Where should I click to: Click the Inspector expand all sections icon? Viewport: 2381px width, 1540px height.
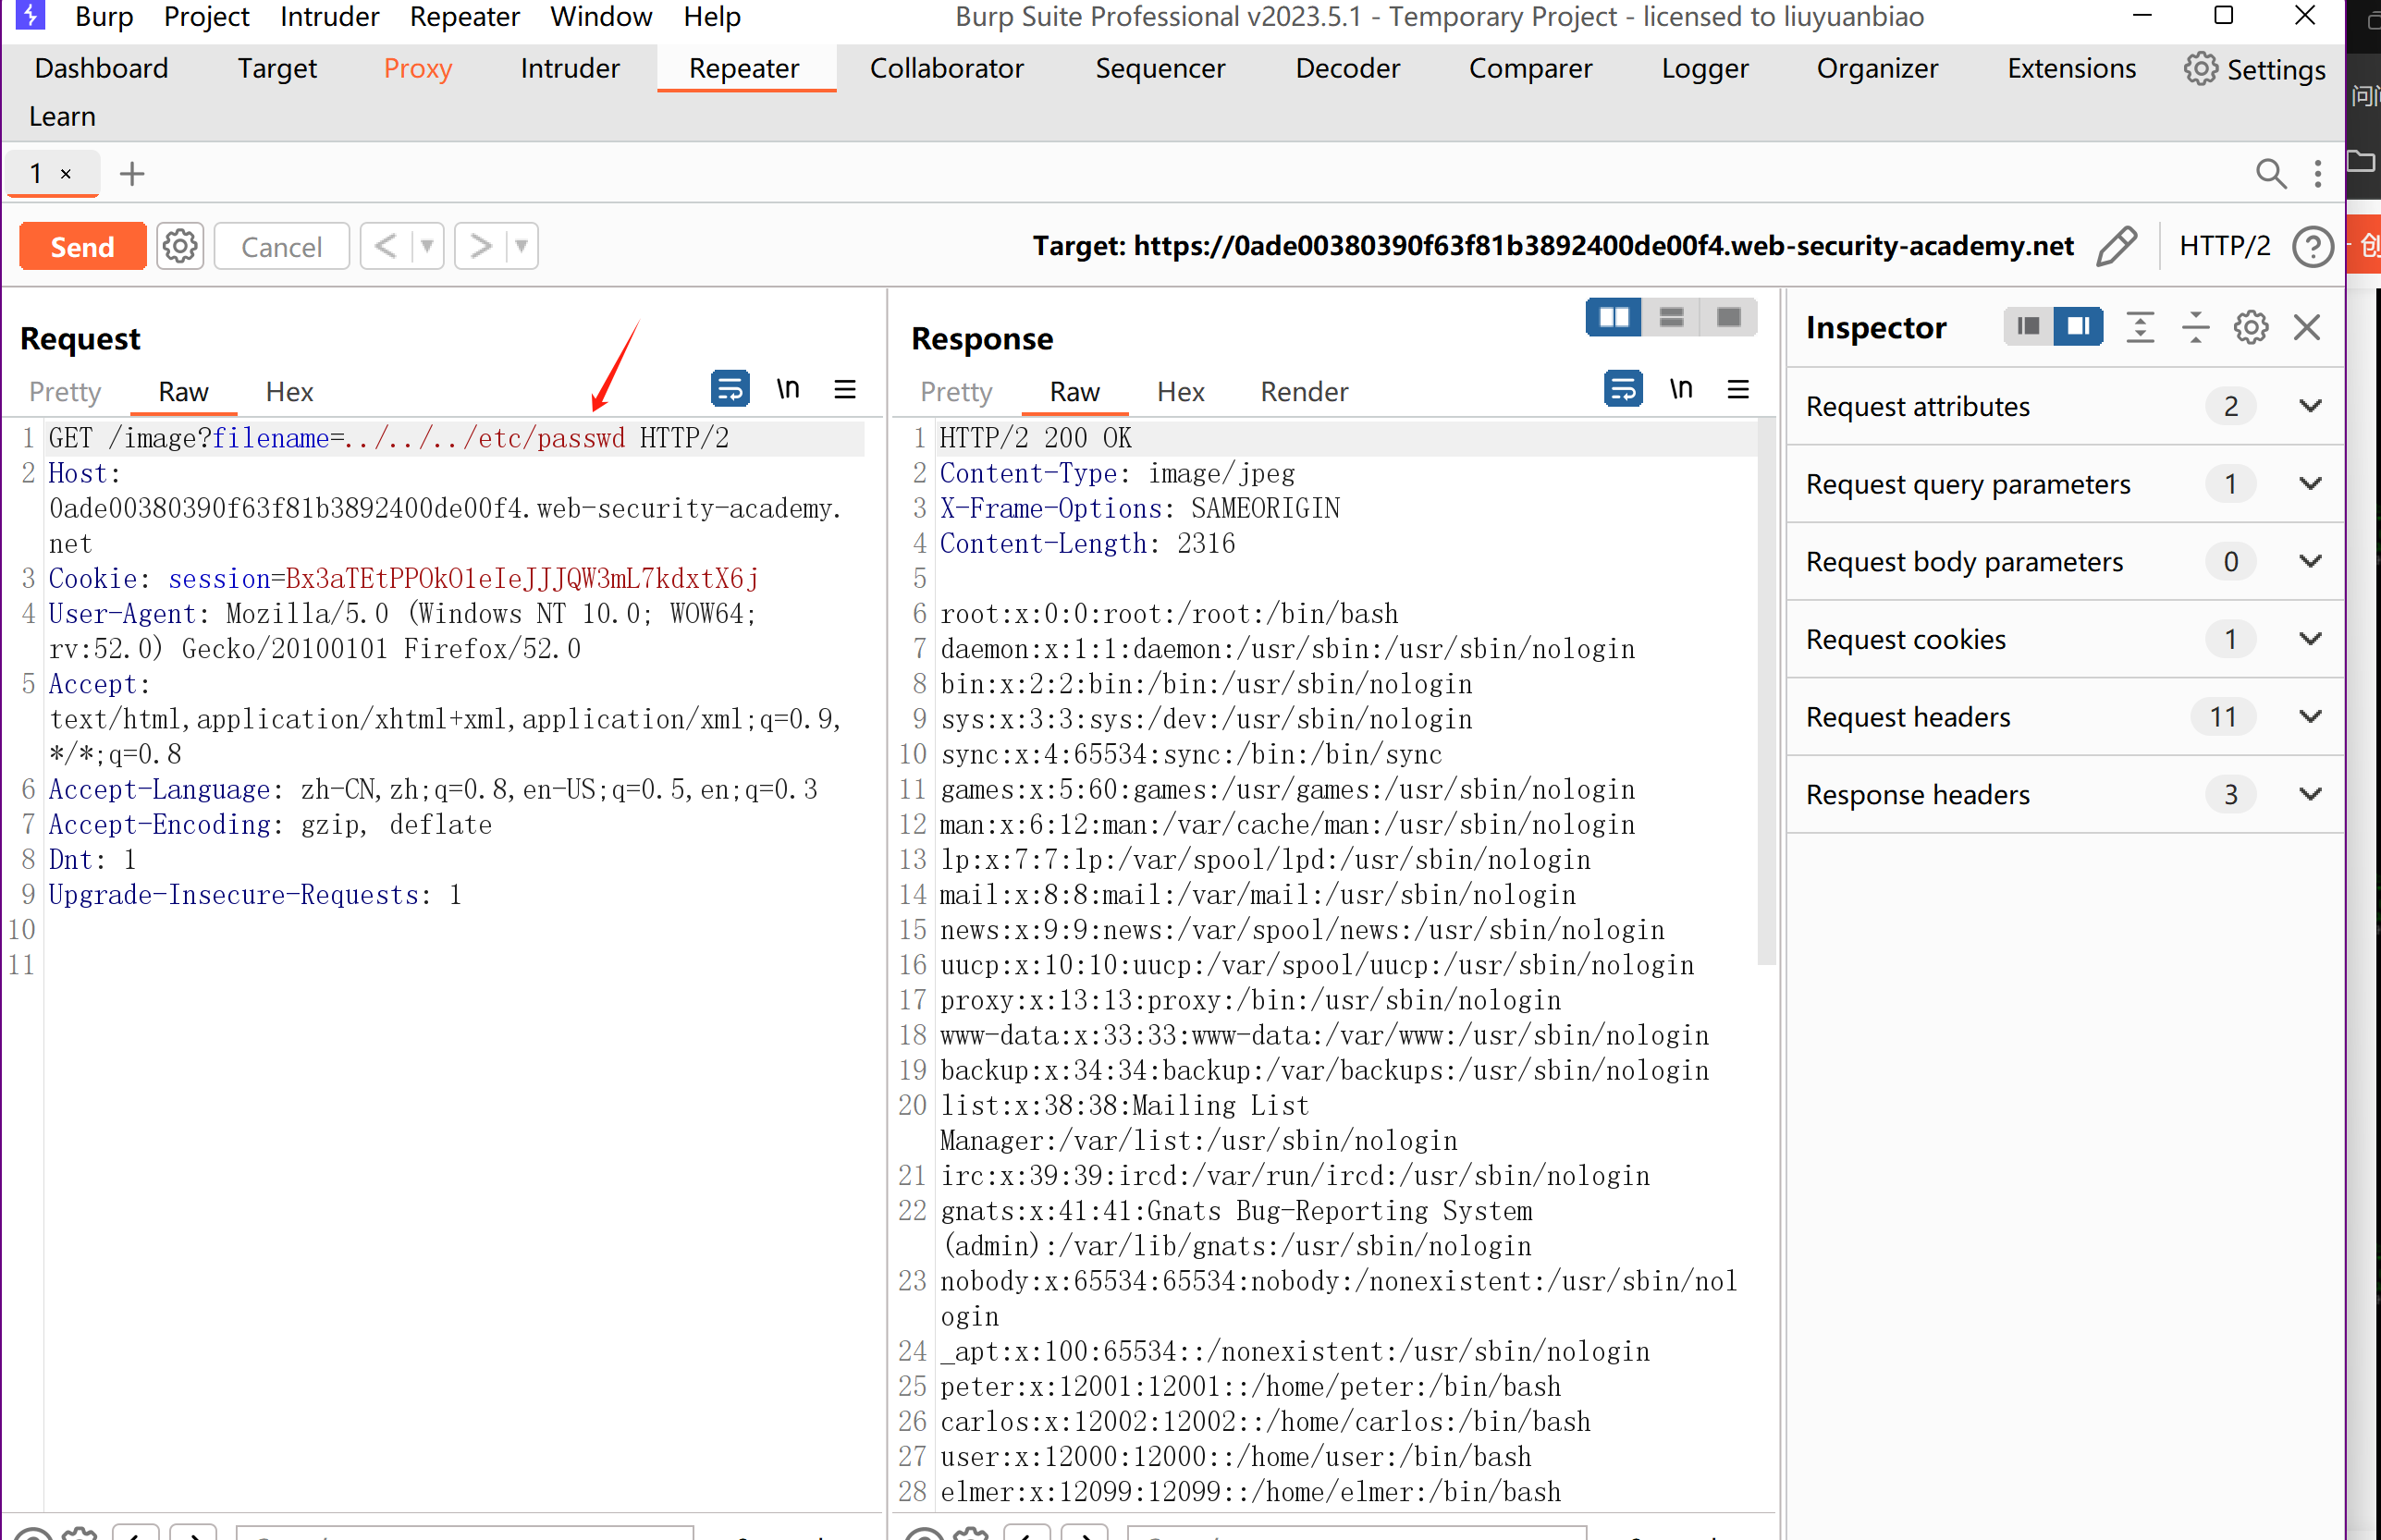[x=2139, y=327]
